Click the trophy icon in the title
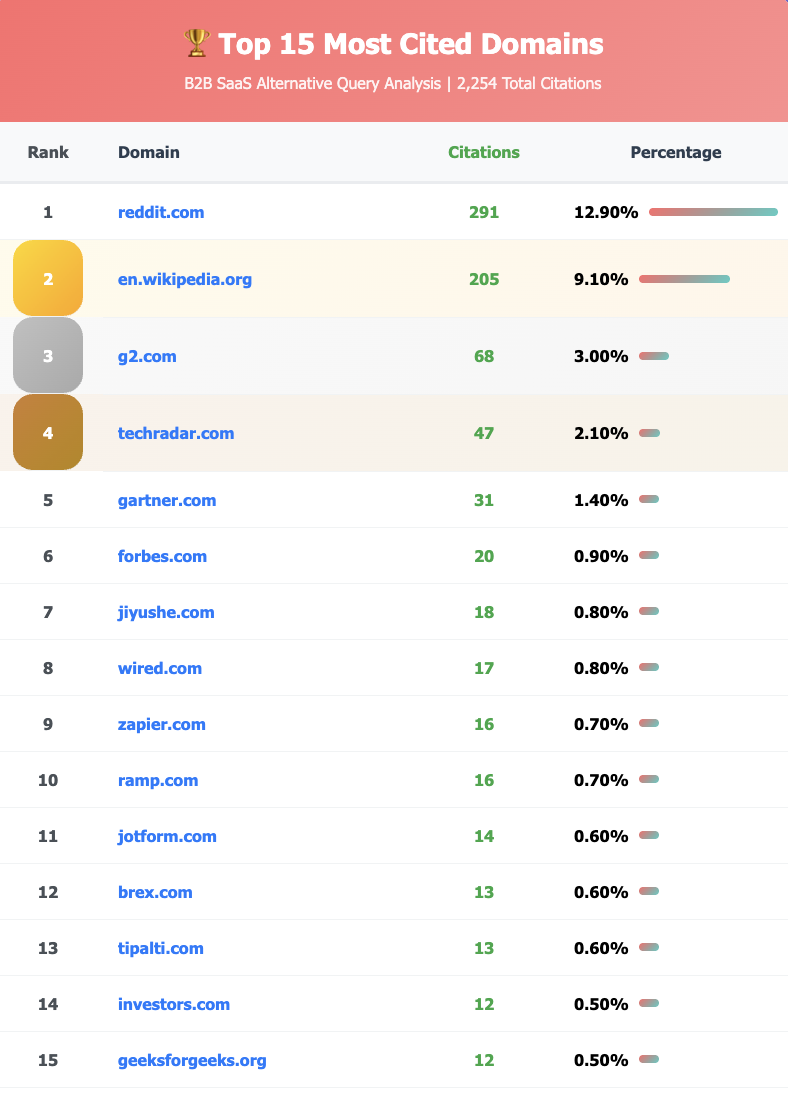The width and height of the screenshot is (788, 1100). (196, 43)
